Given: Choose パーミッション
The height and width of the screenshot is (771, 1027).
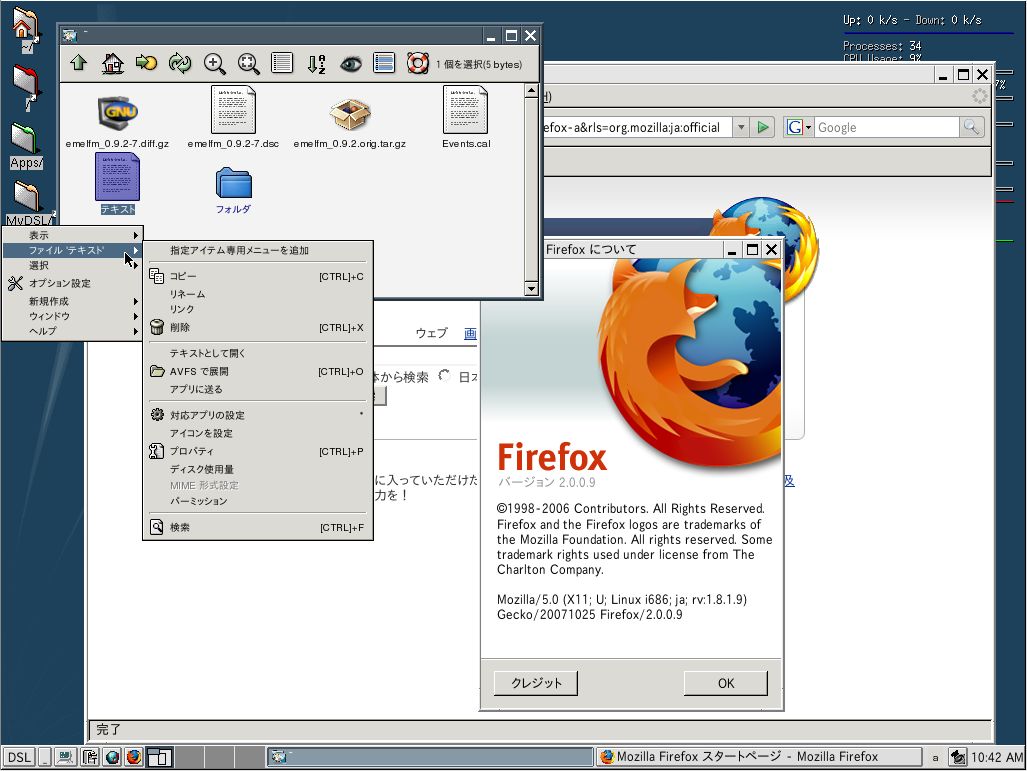Looking at the screenshot, I should (x=257, y=501).
